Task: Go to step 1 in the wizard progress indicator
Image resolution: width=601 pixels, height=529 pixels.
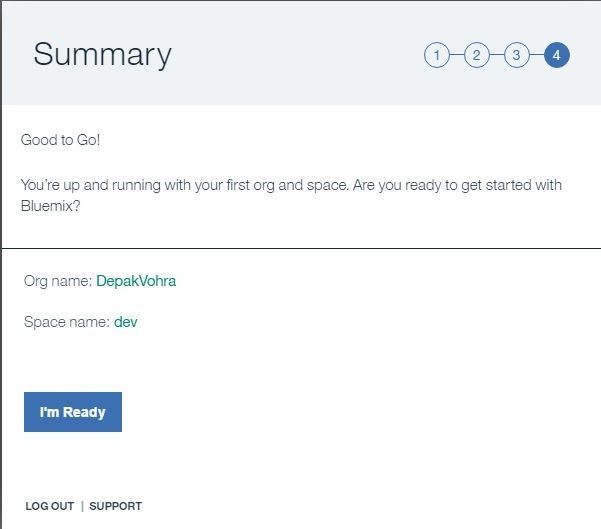Action: pos(437,55)
